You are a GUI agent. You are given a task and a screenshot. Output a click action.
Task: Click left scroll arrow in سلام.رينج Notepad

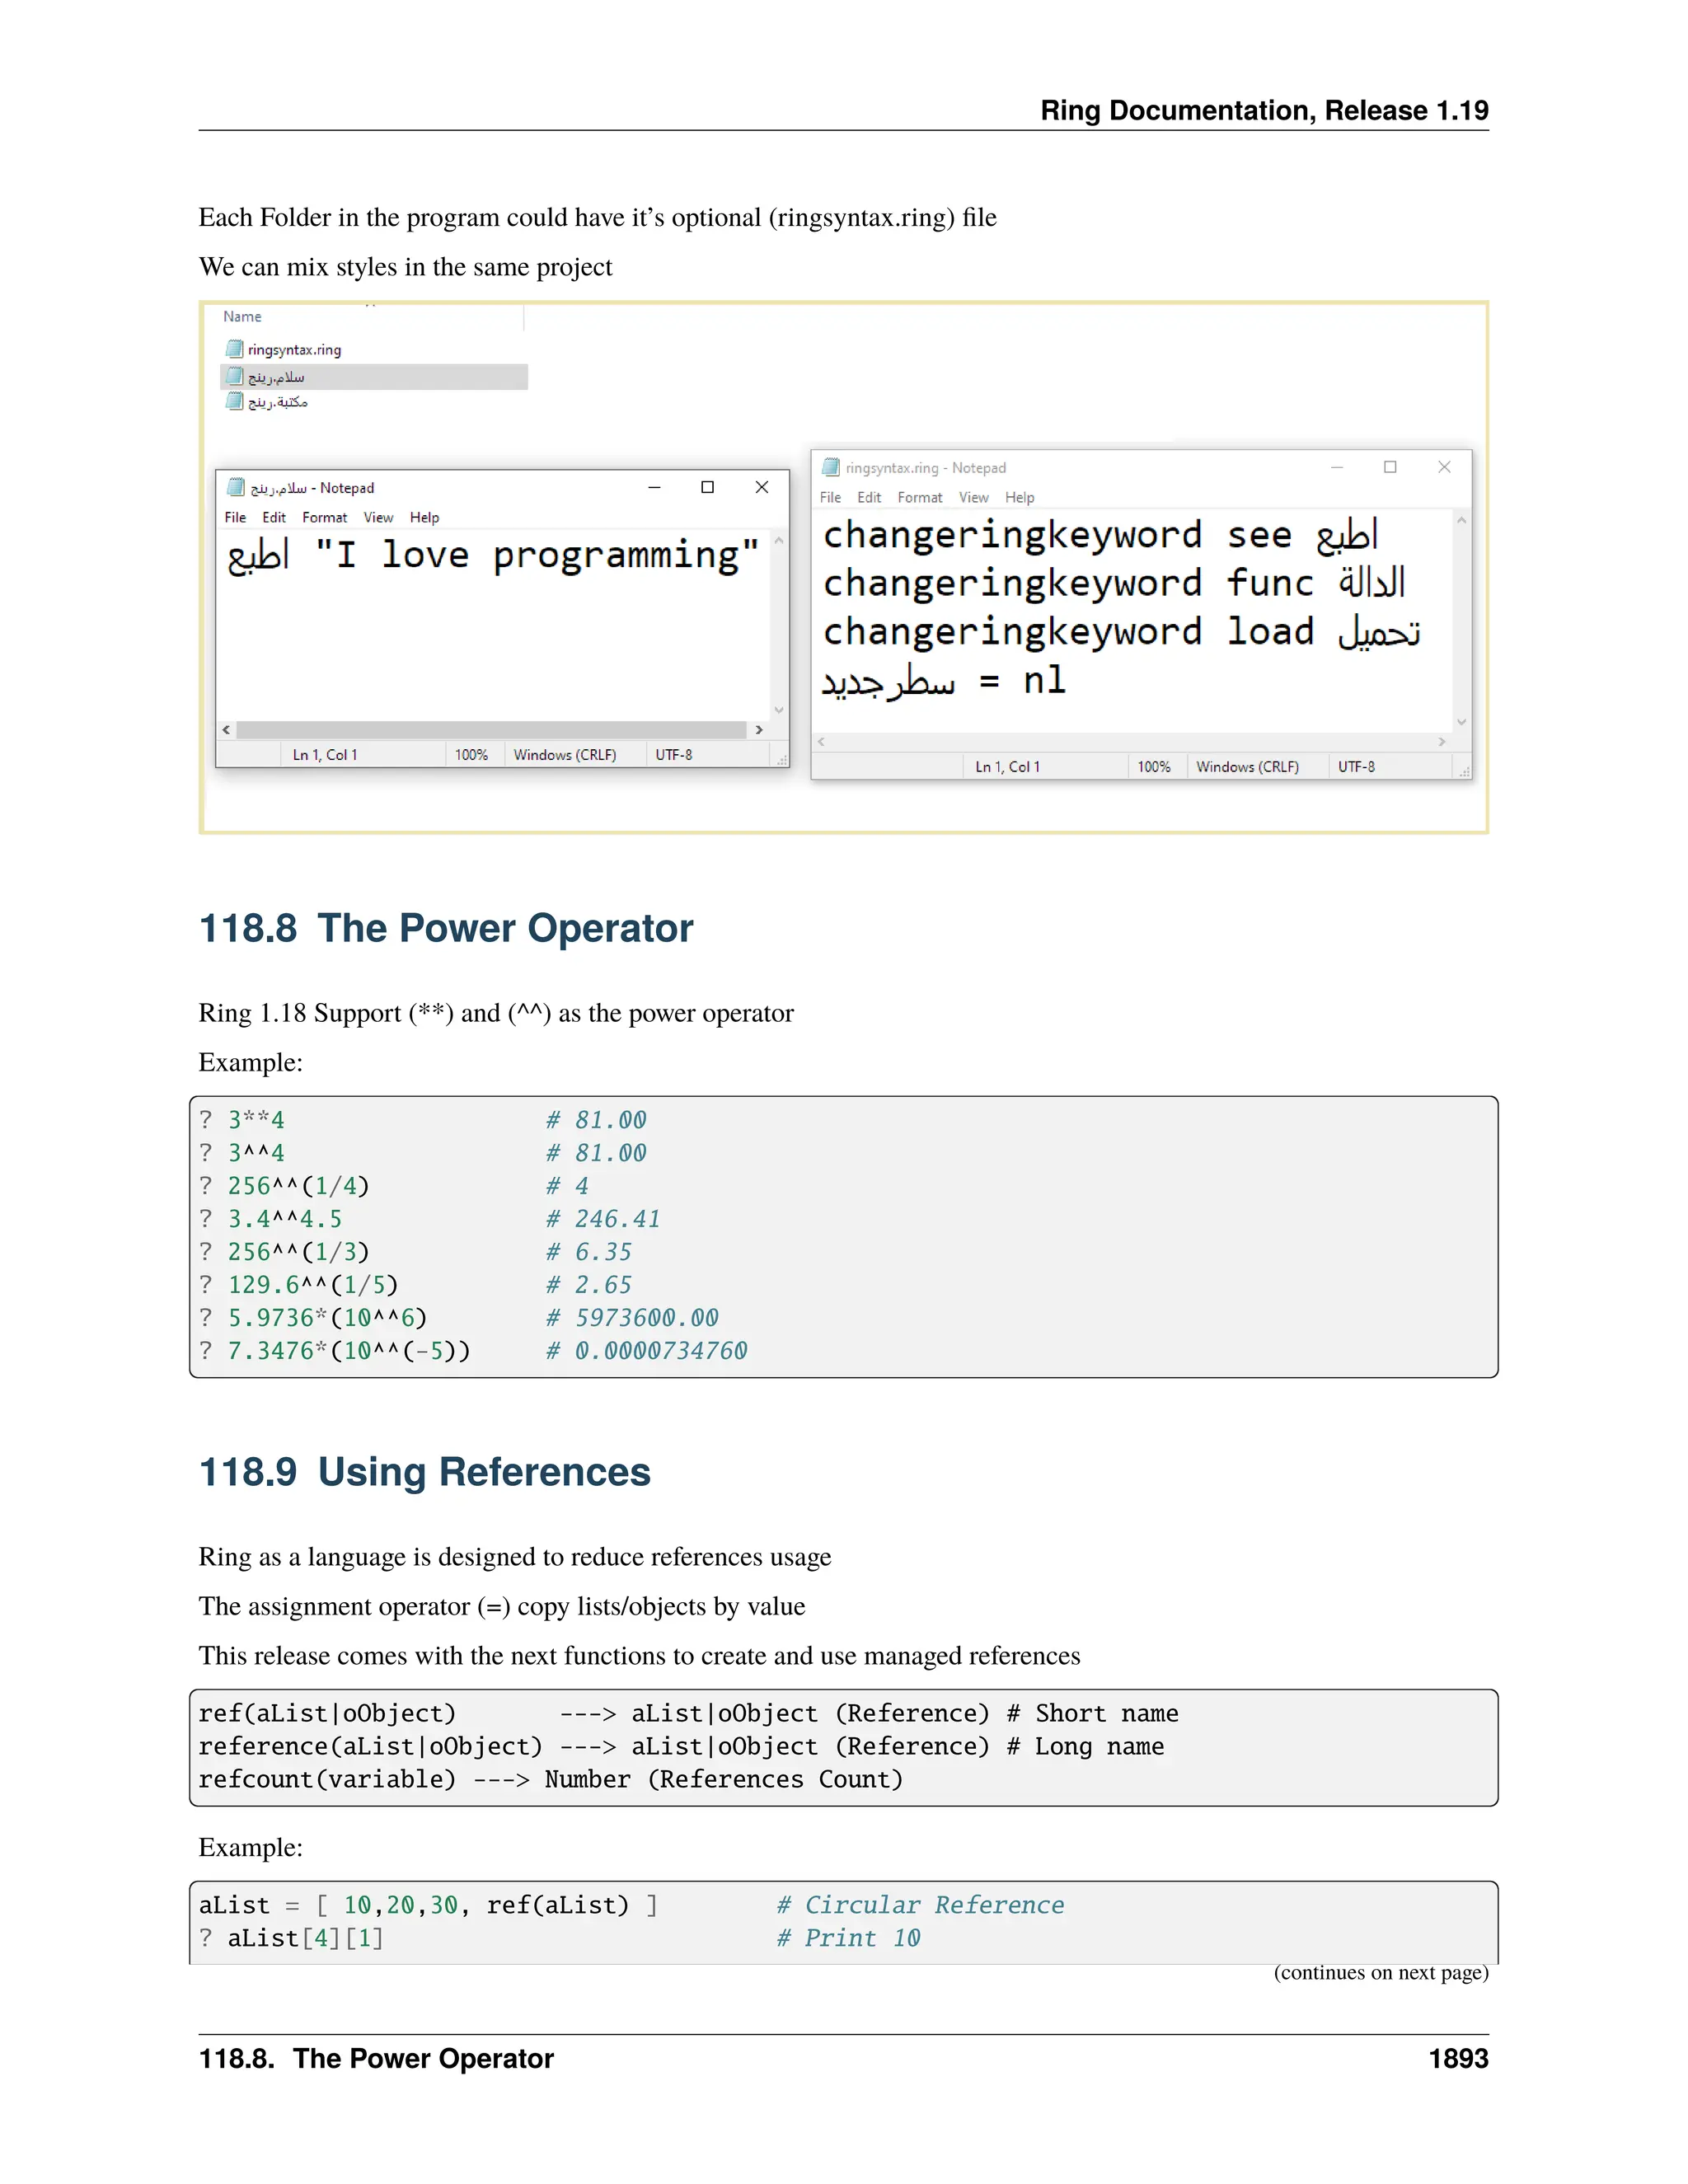coord(226,730)
